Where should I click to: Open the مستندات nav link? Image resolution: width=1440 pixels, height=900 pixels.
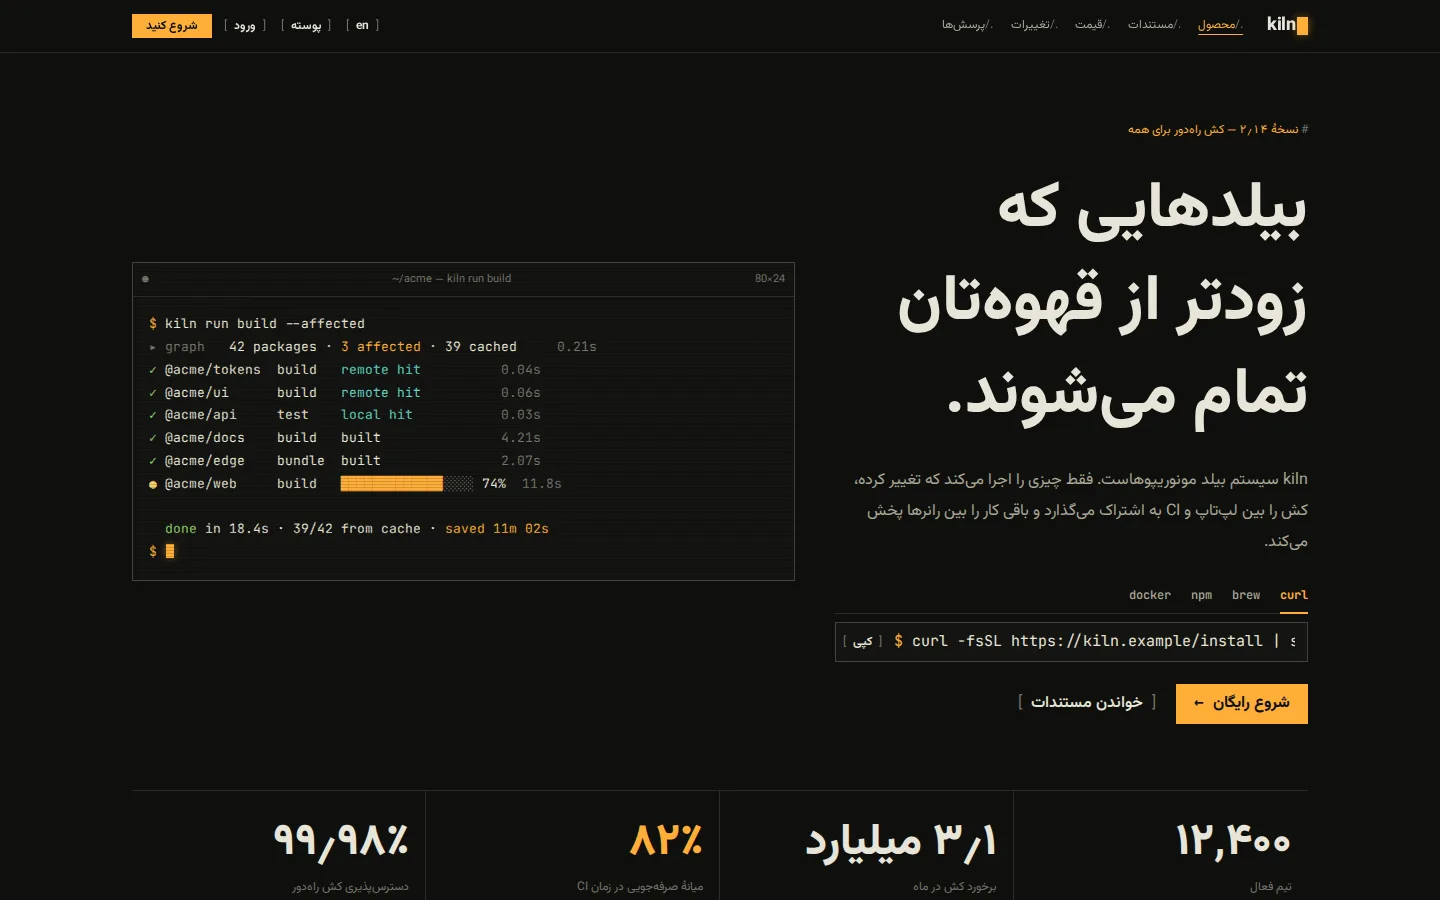tap(1154, 25)
